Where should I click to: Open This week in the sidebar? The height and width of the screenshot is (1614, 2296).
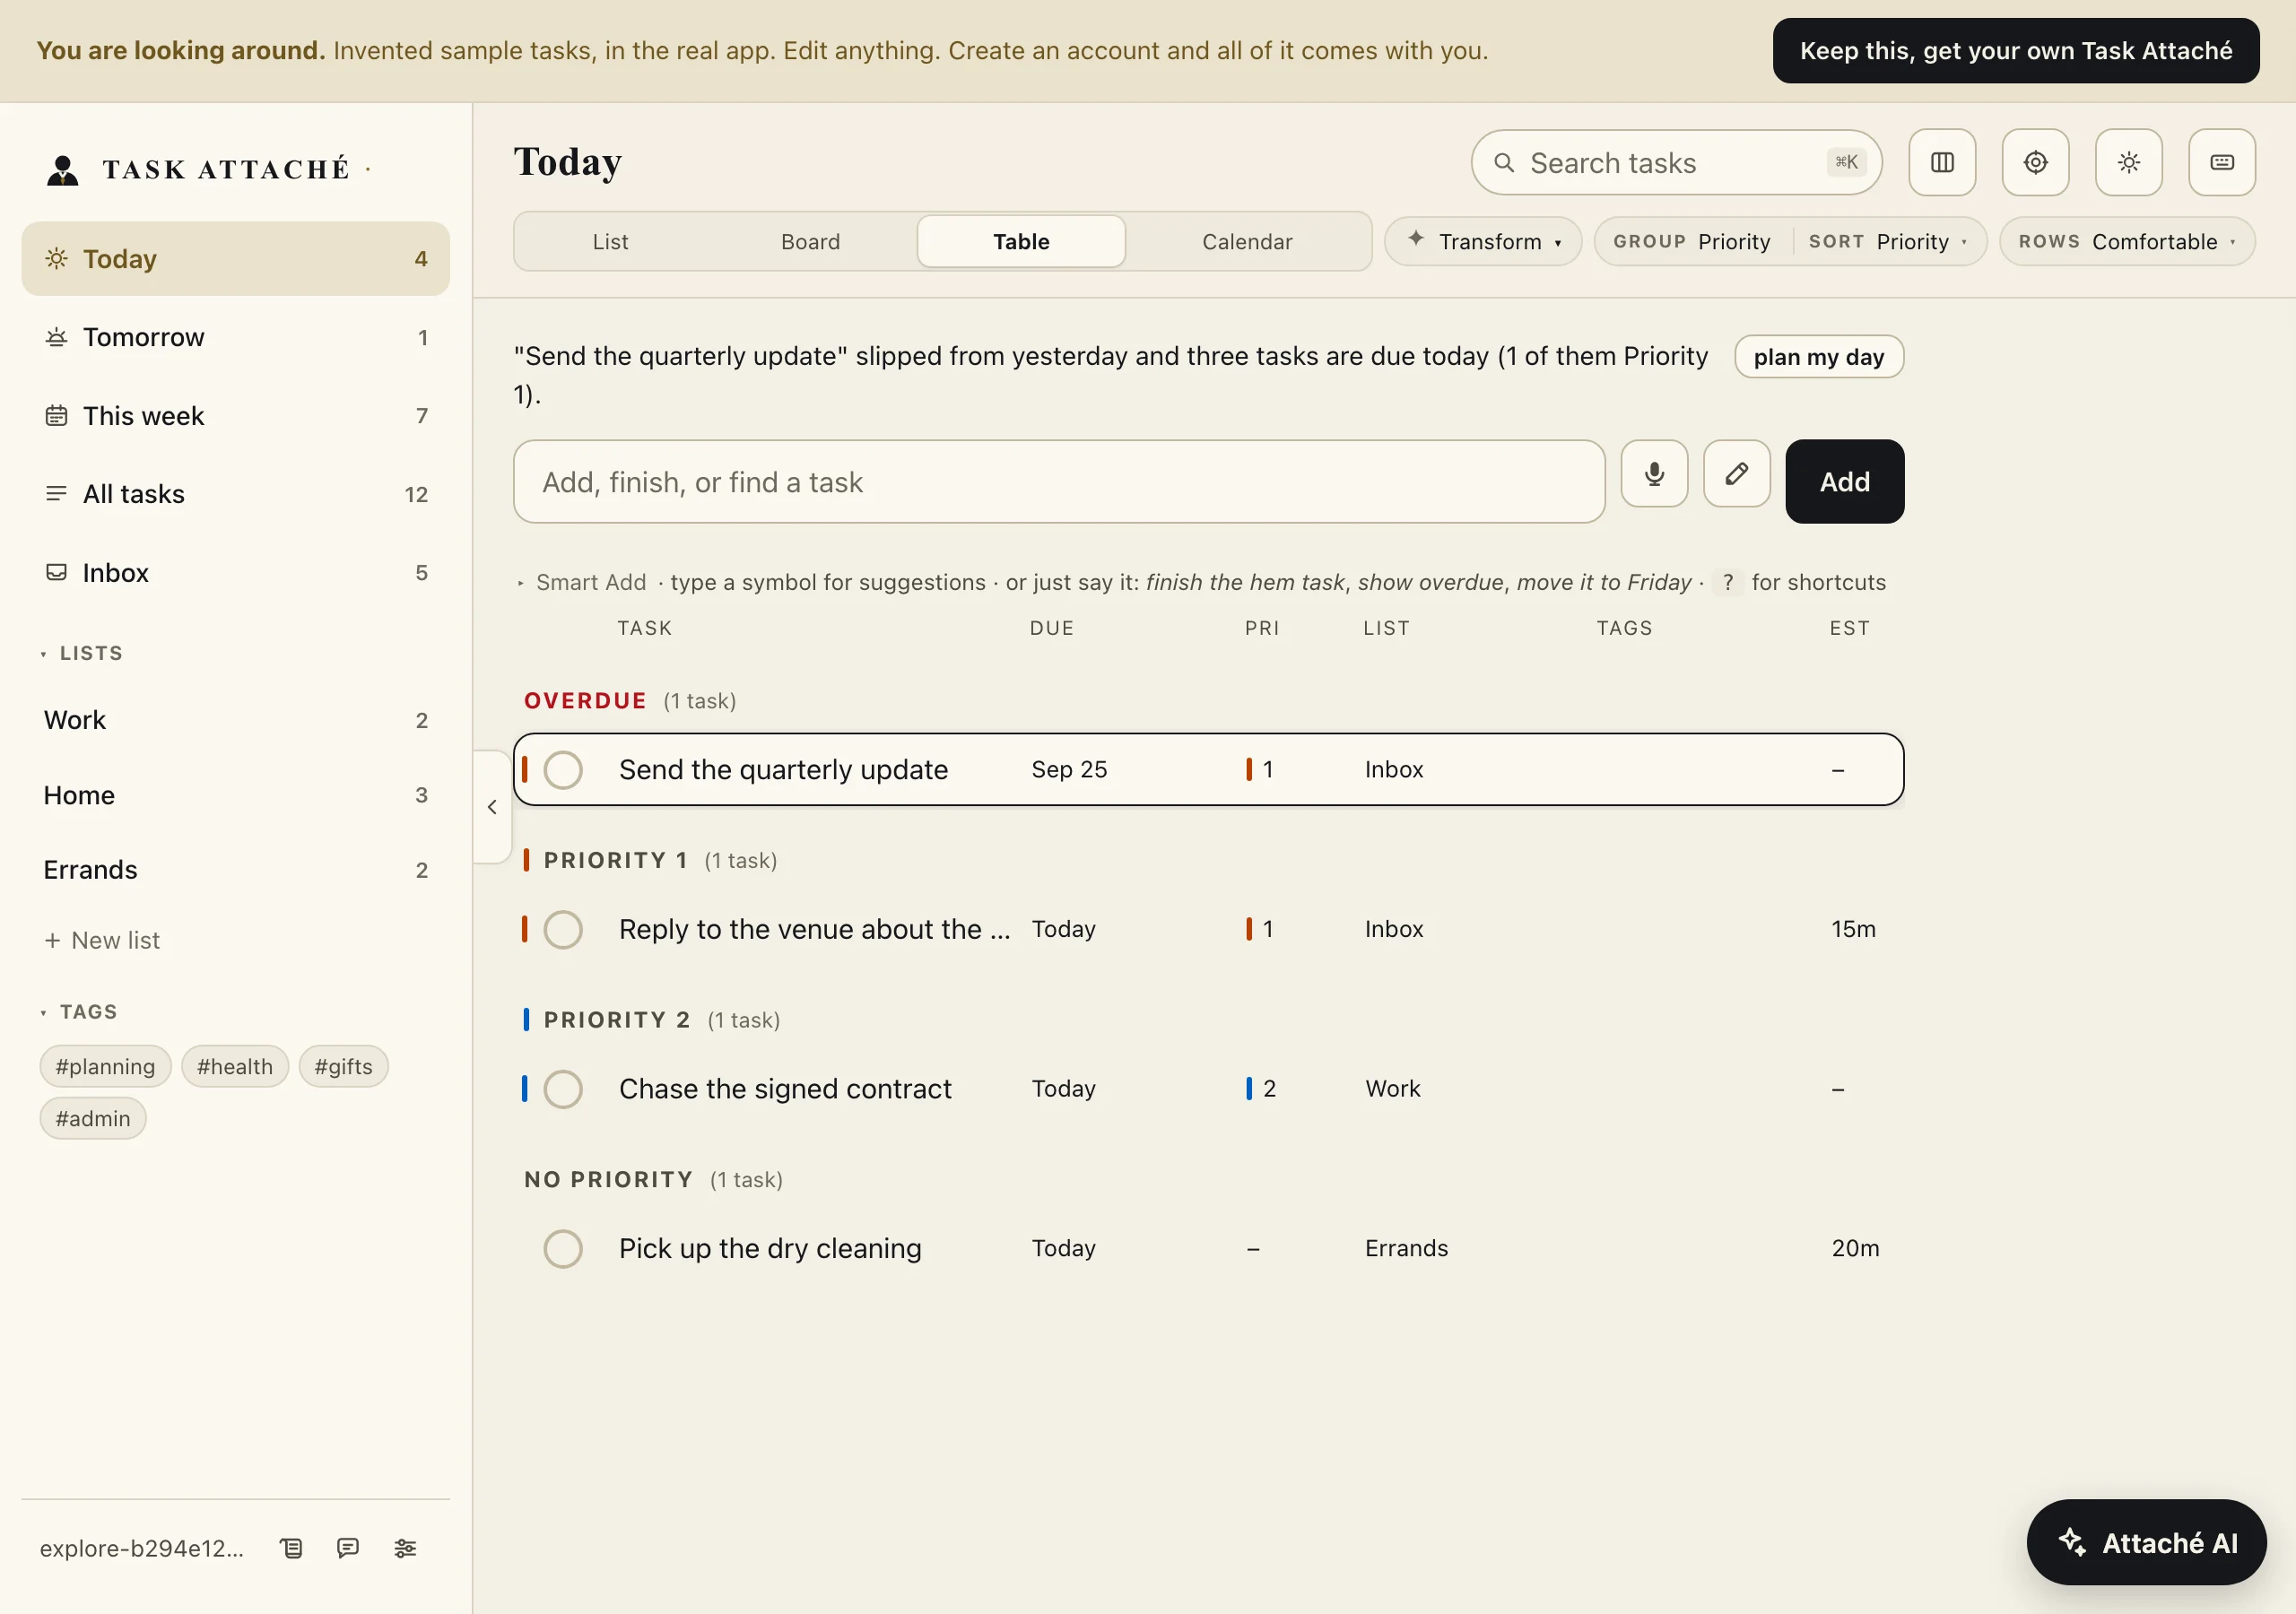[x=236, y=416]
